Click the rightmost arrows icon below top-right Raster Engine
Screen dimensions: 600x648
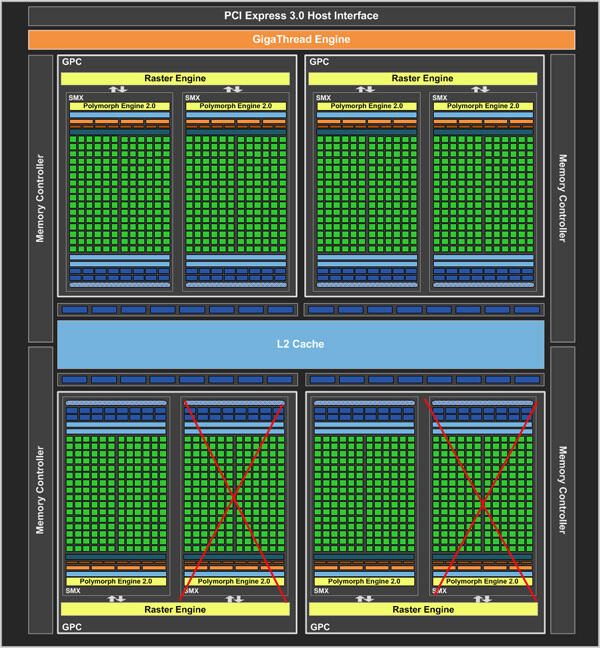click(480, 89)
